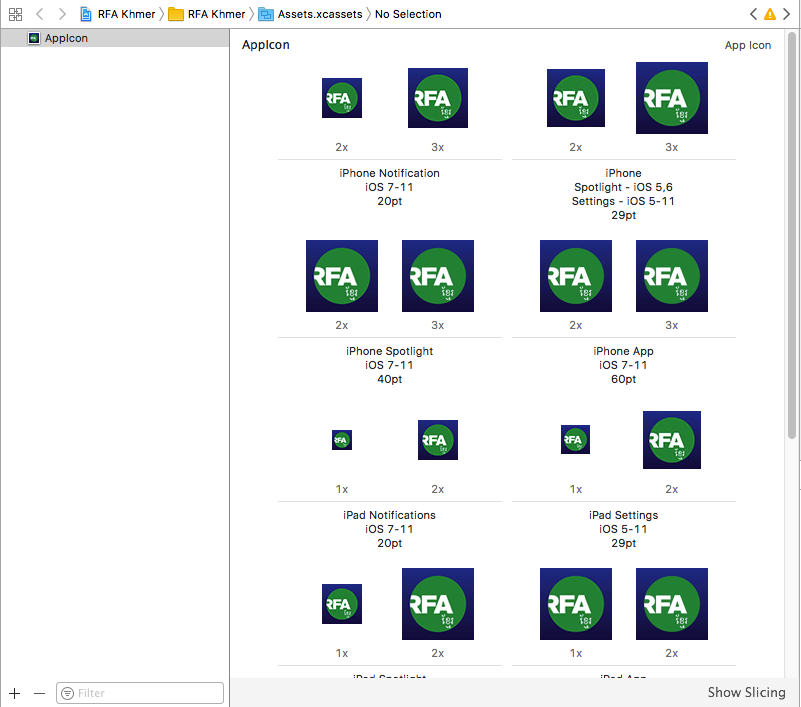Click the filter icon in search field
The image size is (801, 707).
pyautogui.click(x=67, y=693)
